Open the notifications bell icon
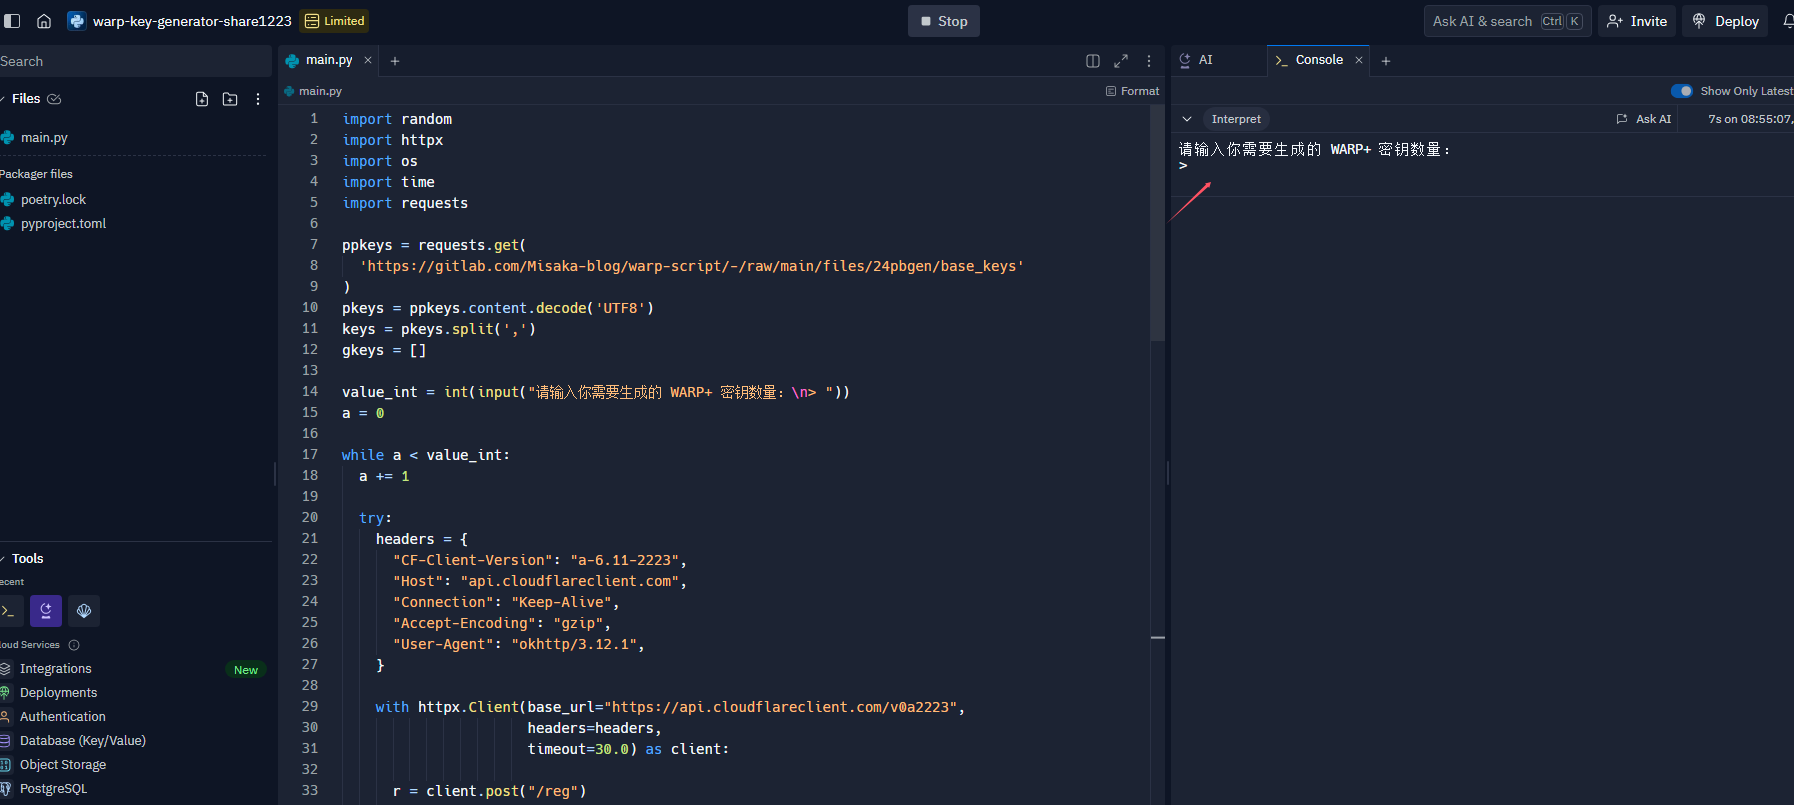The height and width of the screenshot is (805, 1794). click(x=1787, y=21)
